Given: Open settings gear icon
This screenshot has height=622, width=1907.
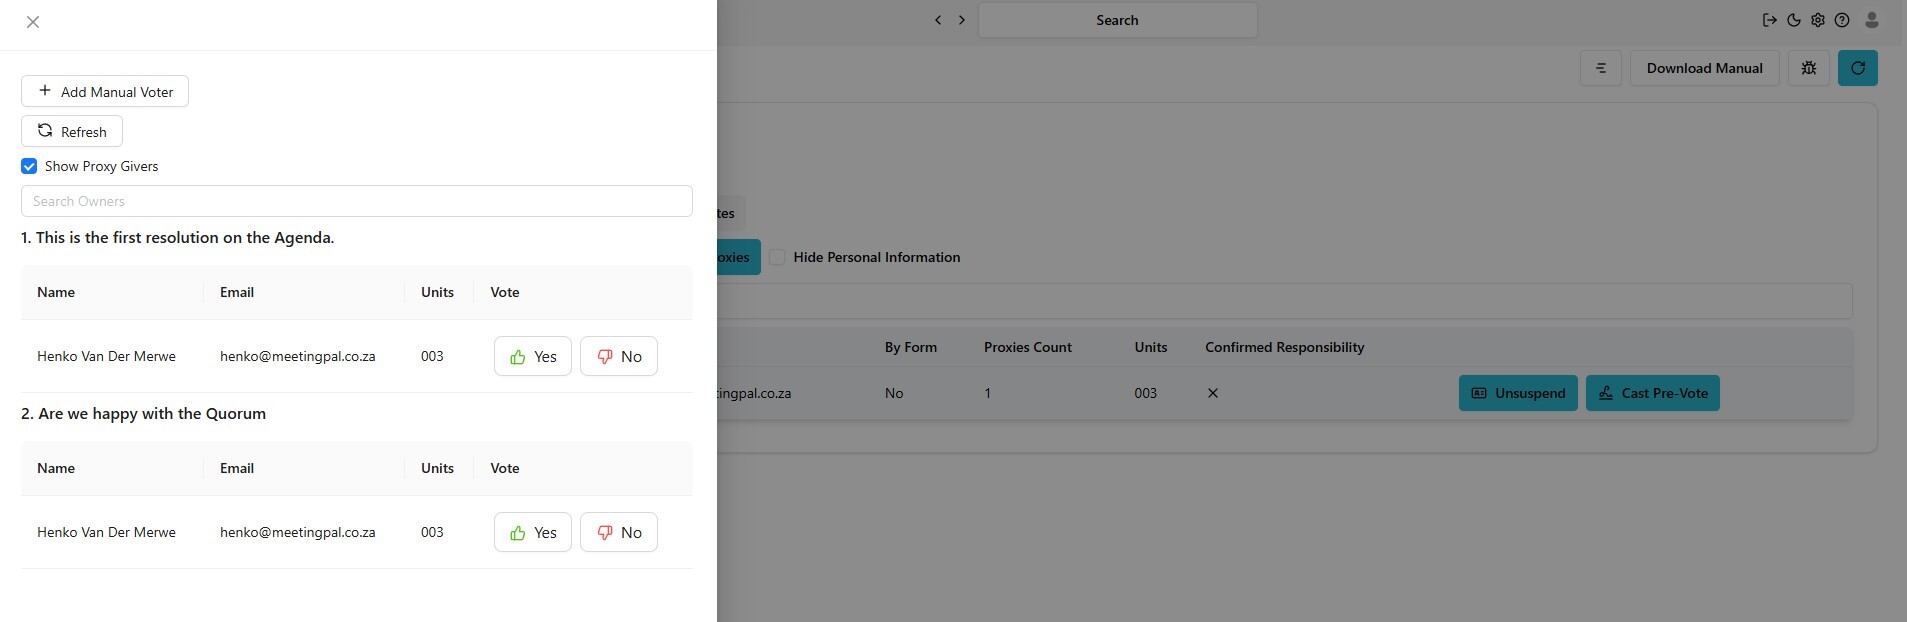Looking at the screenshot, I should pyautogui.click(x=1818, y=20).
